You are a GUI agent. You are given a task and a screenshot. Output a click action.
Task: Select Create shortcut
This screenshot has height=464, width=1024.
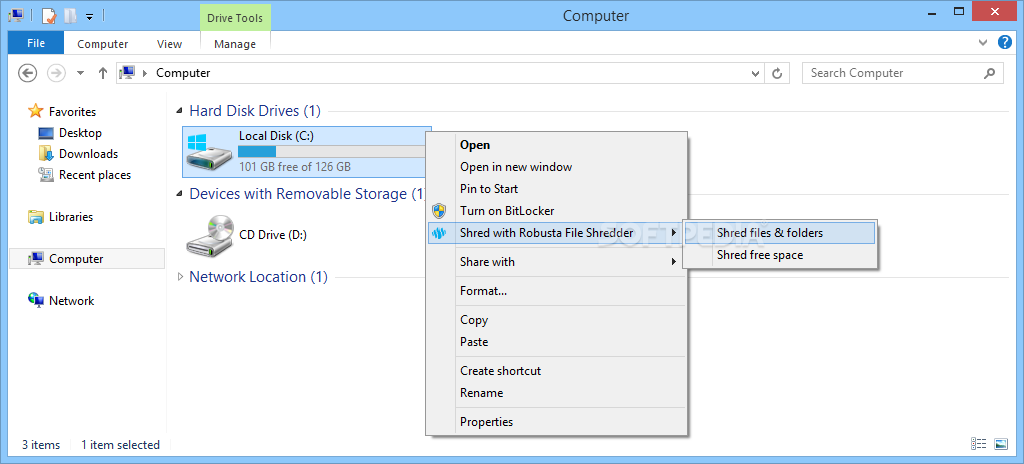[x=556, y=371]
